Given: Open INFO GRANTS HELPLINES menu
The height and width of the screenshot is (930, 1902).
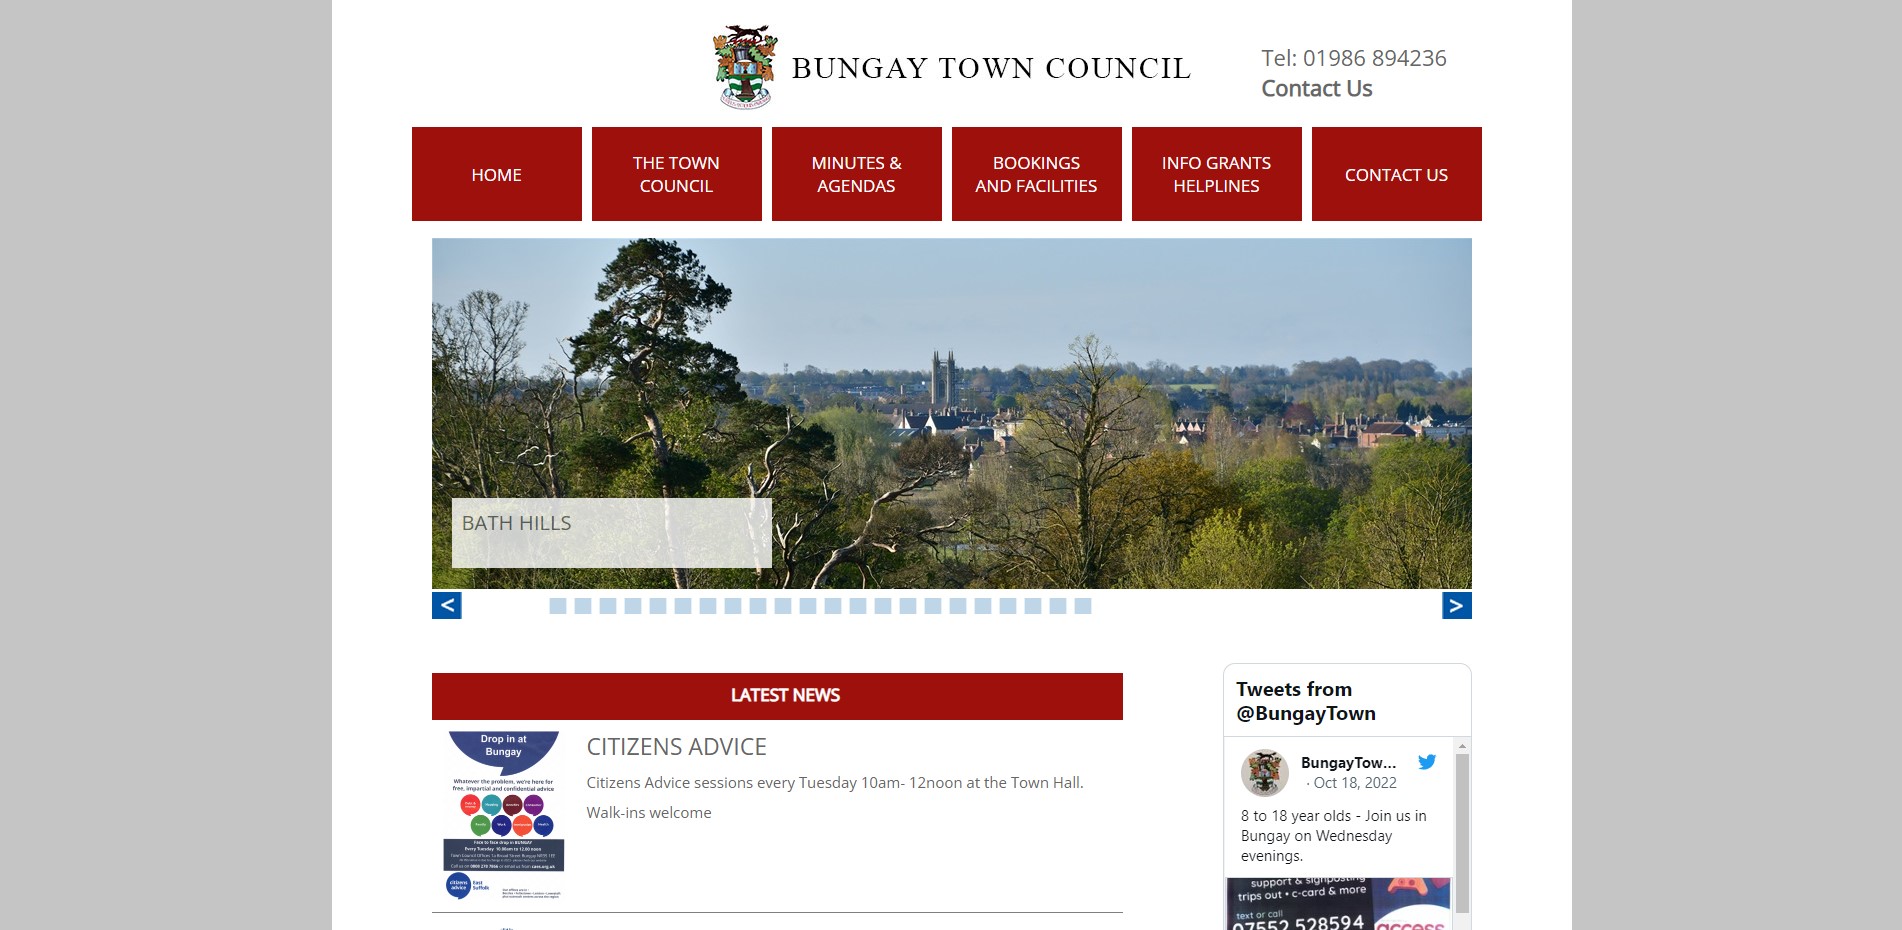Looking at the screenshot, I should (1217, 174).
